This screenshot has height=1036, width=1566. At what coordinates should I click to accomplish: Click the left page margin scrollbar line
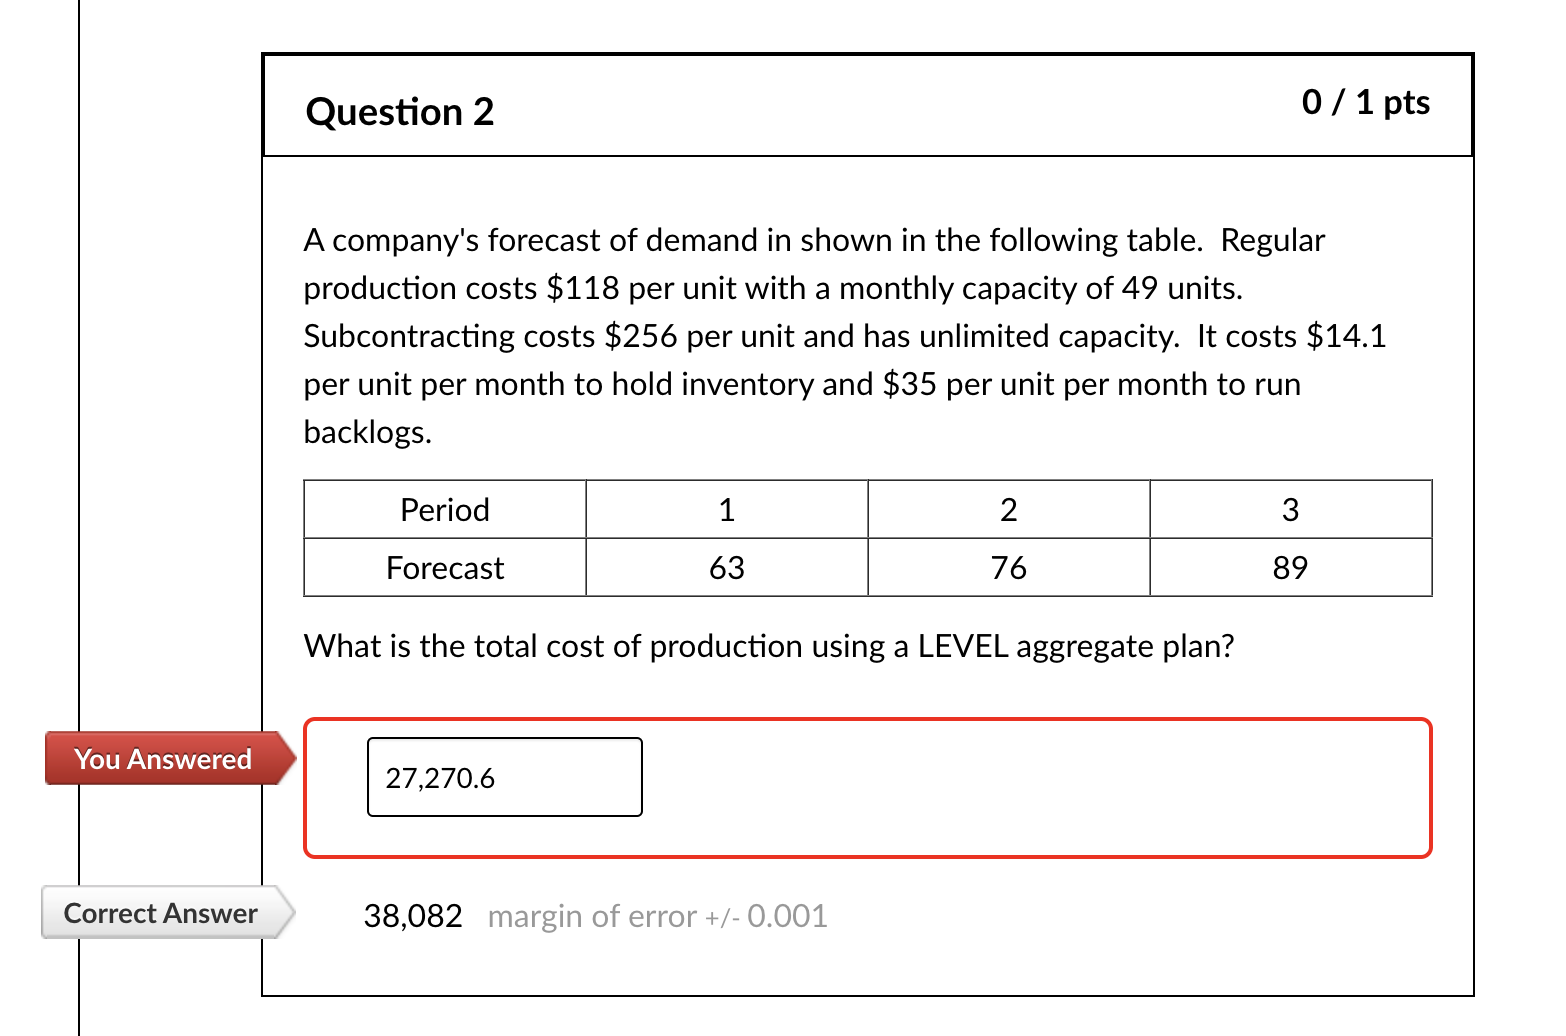[x=80, y=500]
